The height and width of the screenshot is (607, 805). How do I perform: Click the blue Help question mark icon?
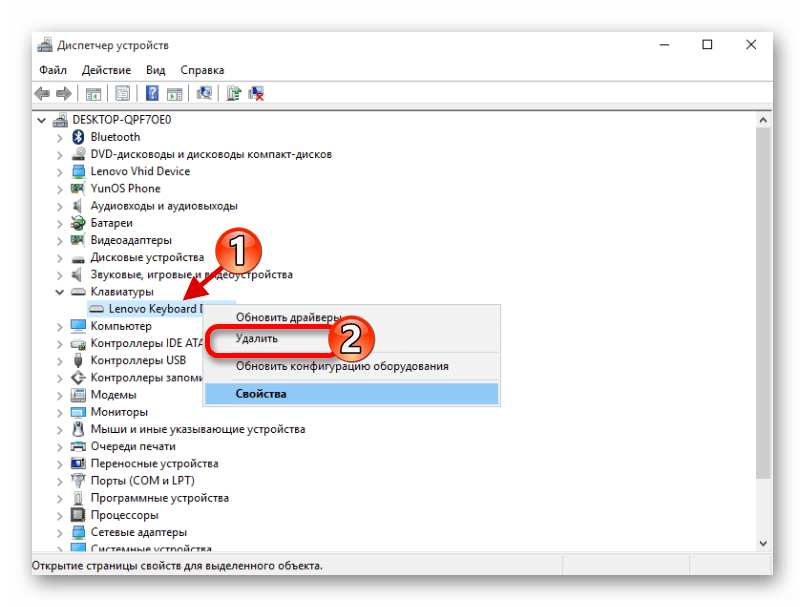point(152,94)
